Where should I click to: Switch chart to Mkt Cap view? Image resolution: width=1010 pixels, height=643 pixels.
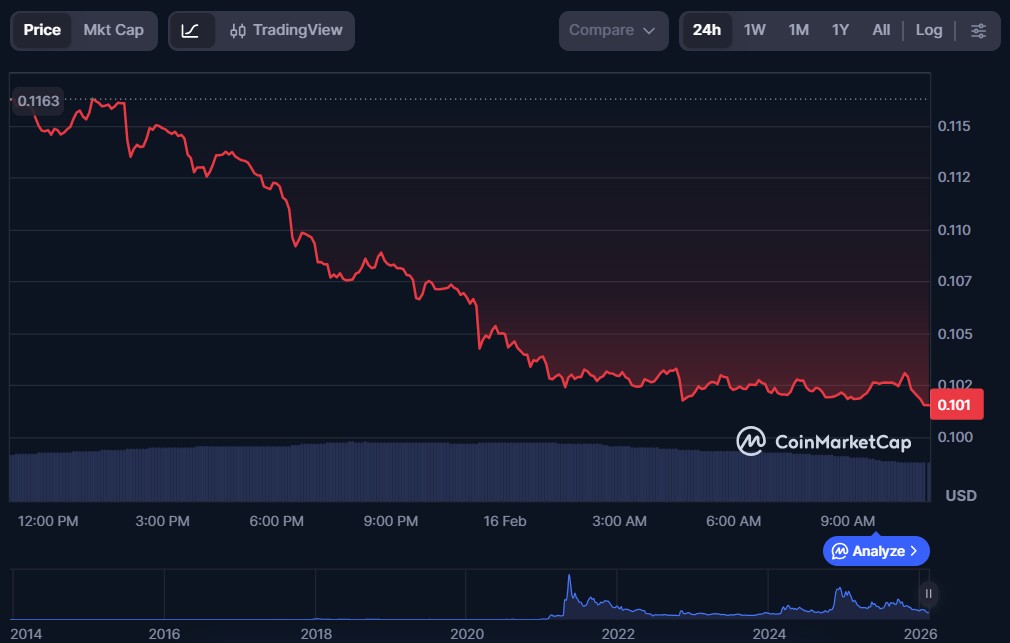click(x=113, y=30)
